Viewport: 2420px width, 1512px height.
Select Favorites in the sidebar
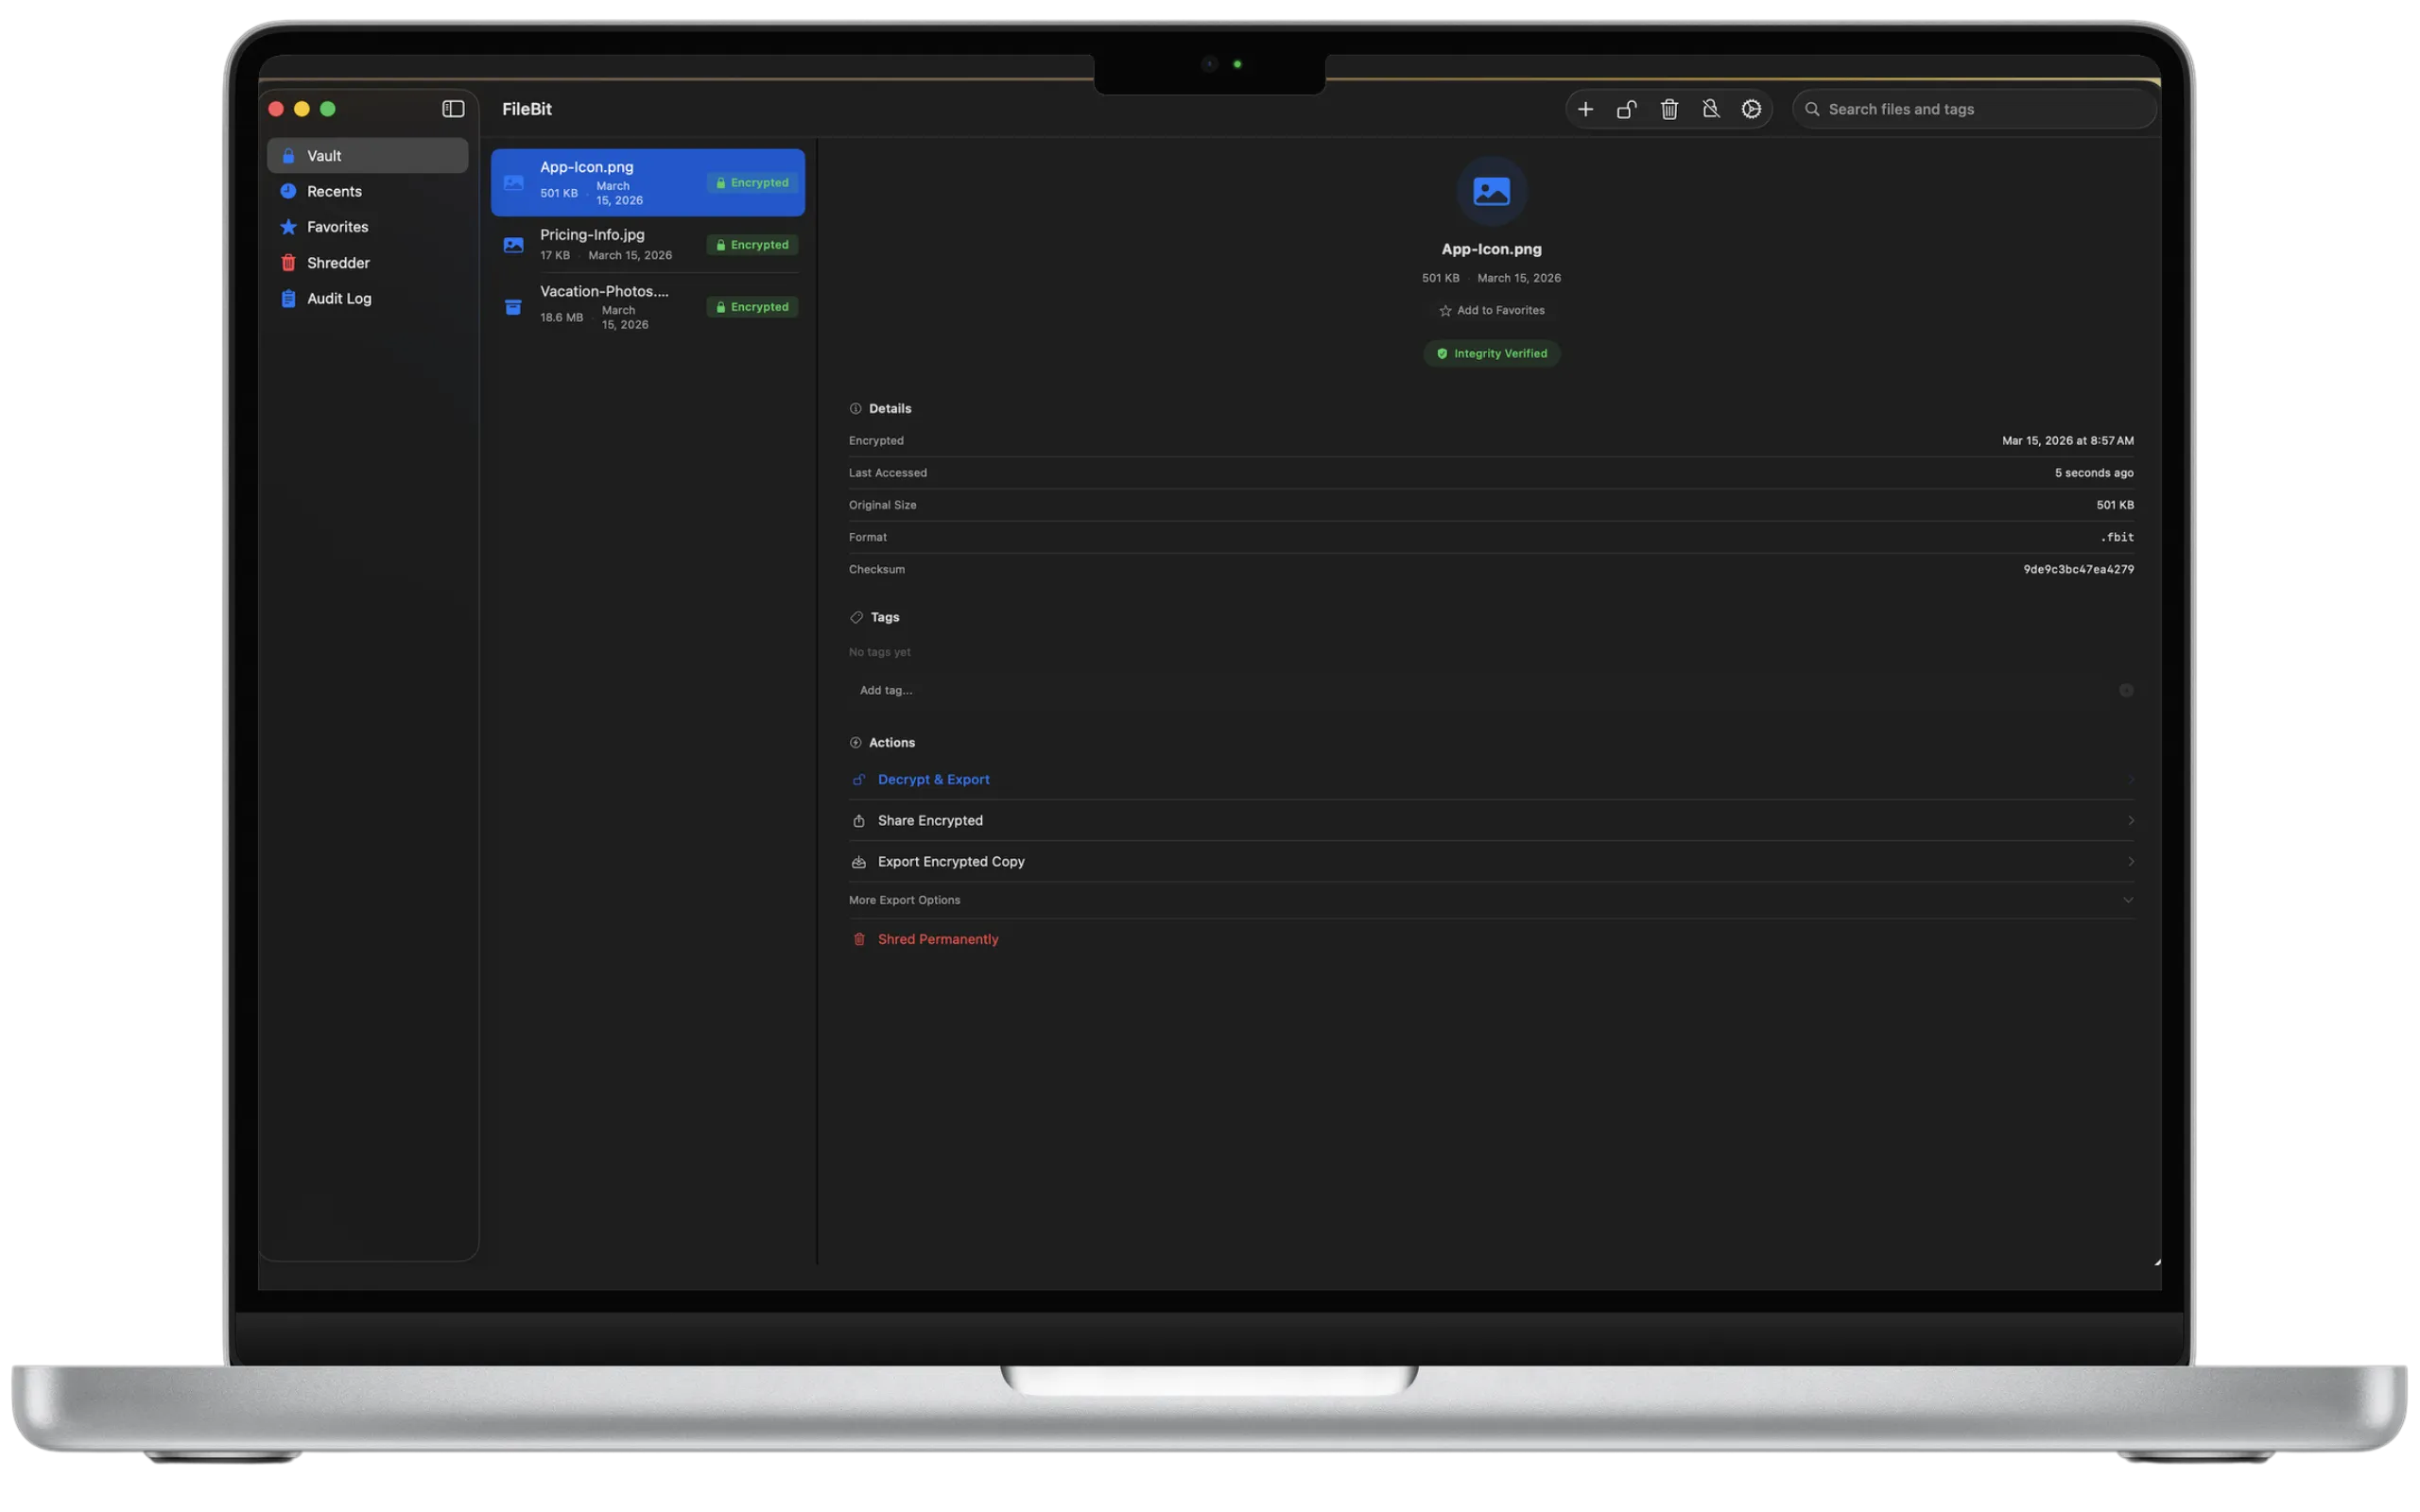336,226
